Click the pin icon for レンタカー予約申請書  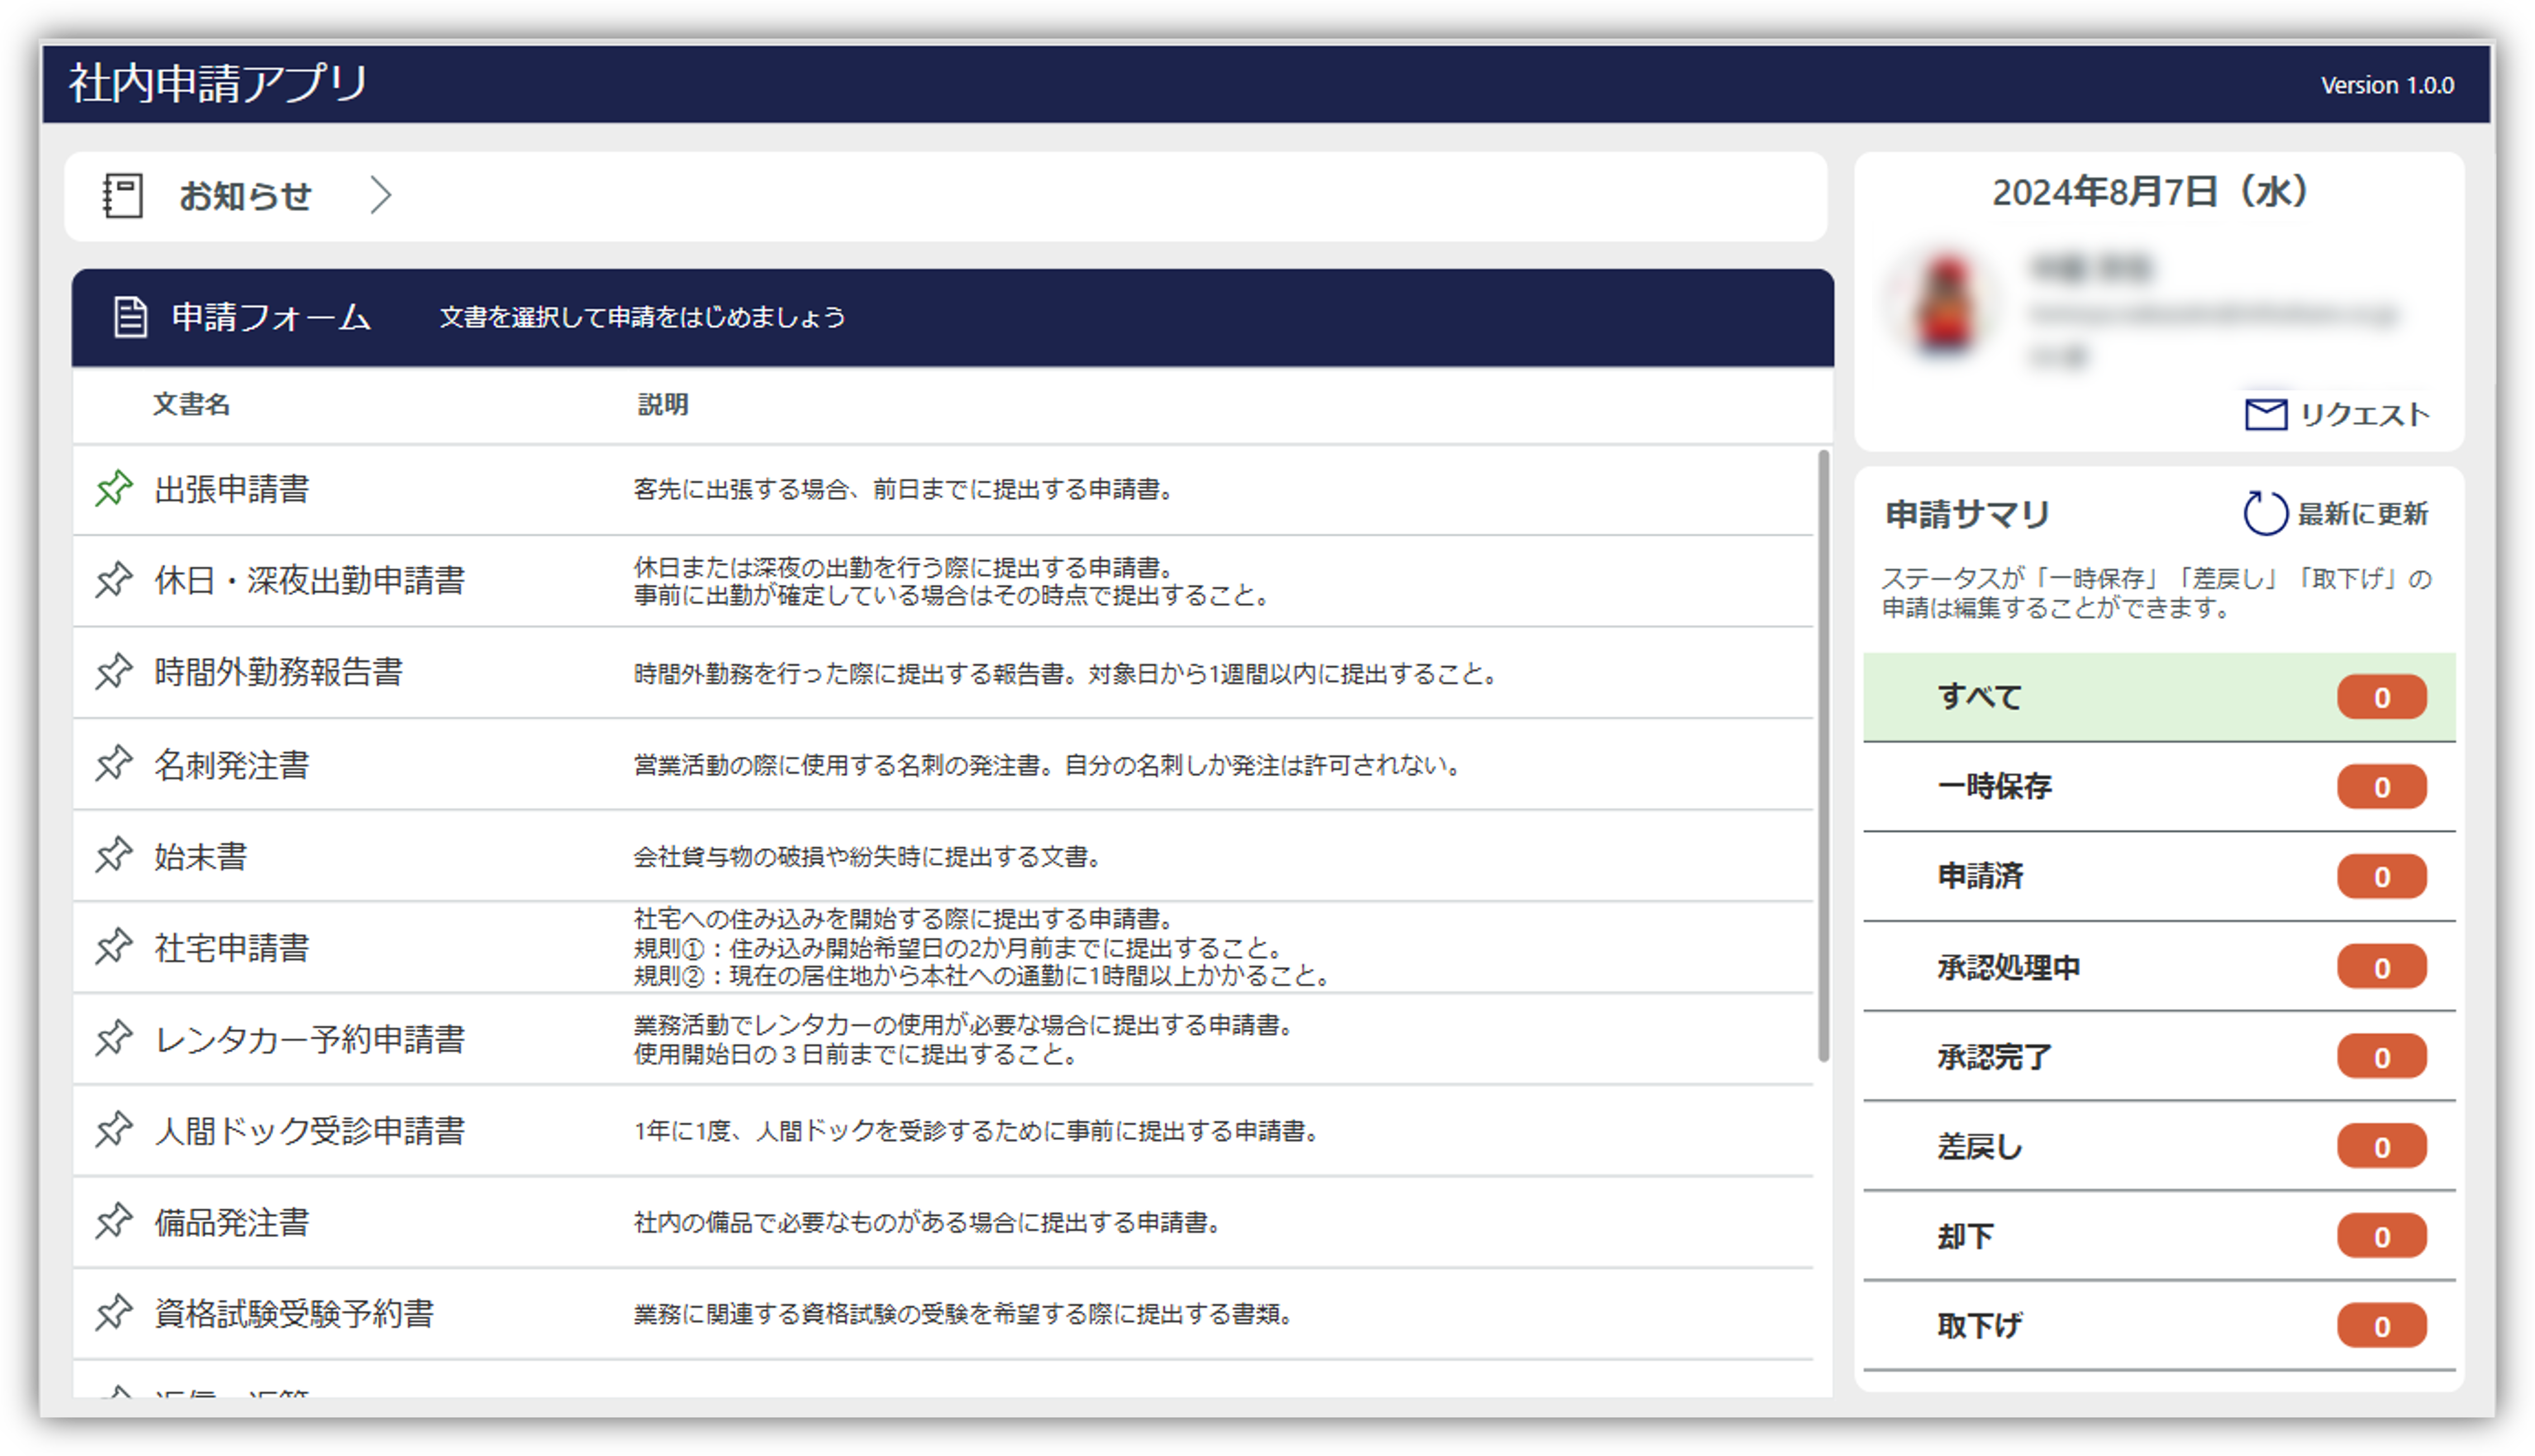pos(114,1038)
